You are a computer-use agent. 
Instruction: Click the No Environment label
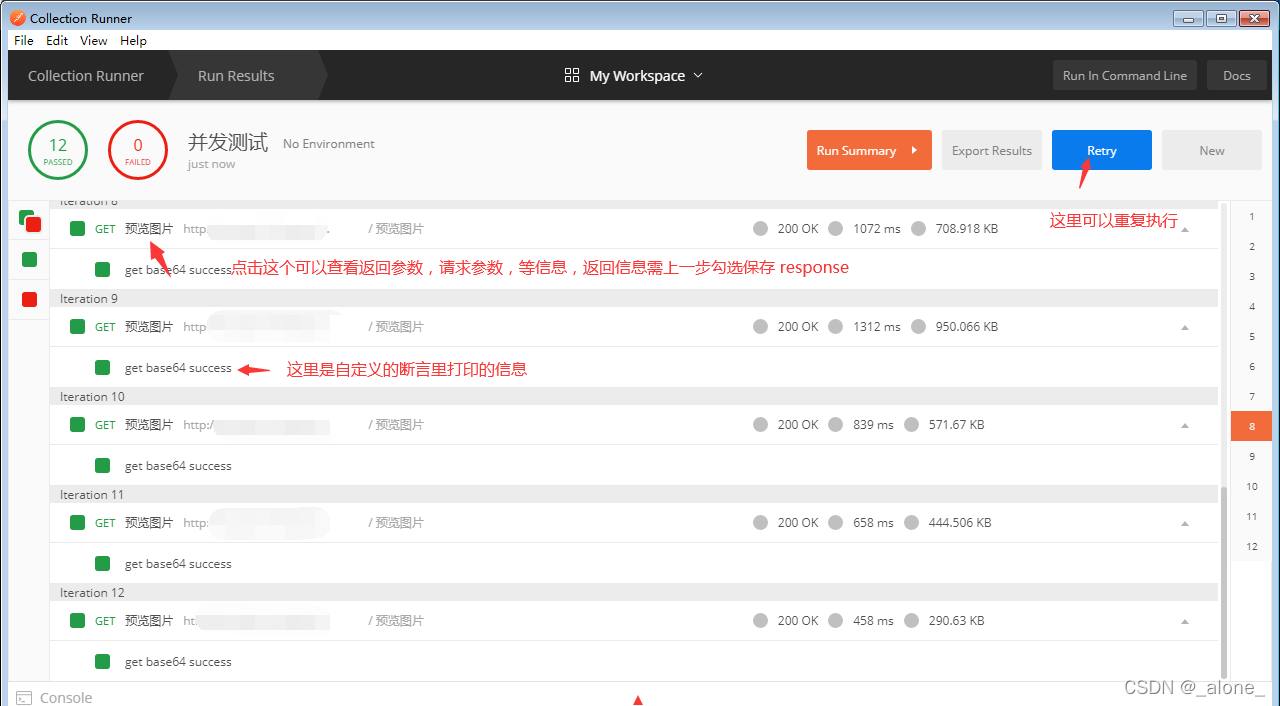[329, 144]
